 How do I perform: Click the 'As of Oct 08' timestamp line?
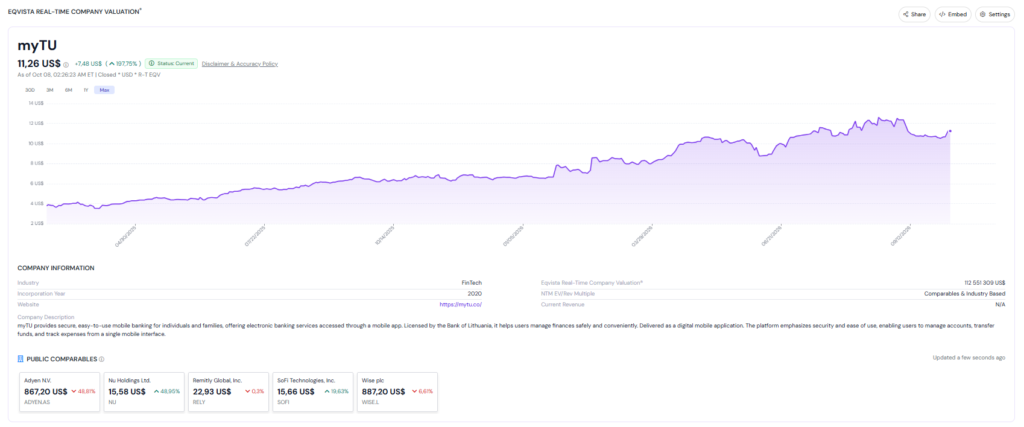(89, 74)
